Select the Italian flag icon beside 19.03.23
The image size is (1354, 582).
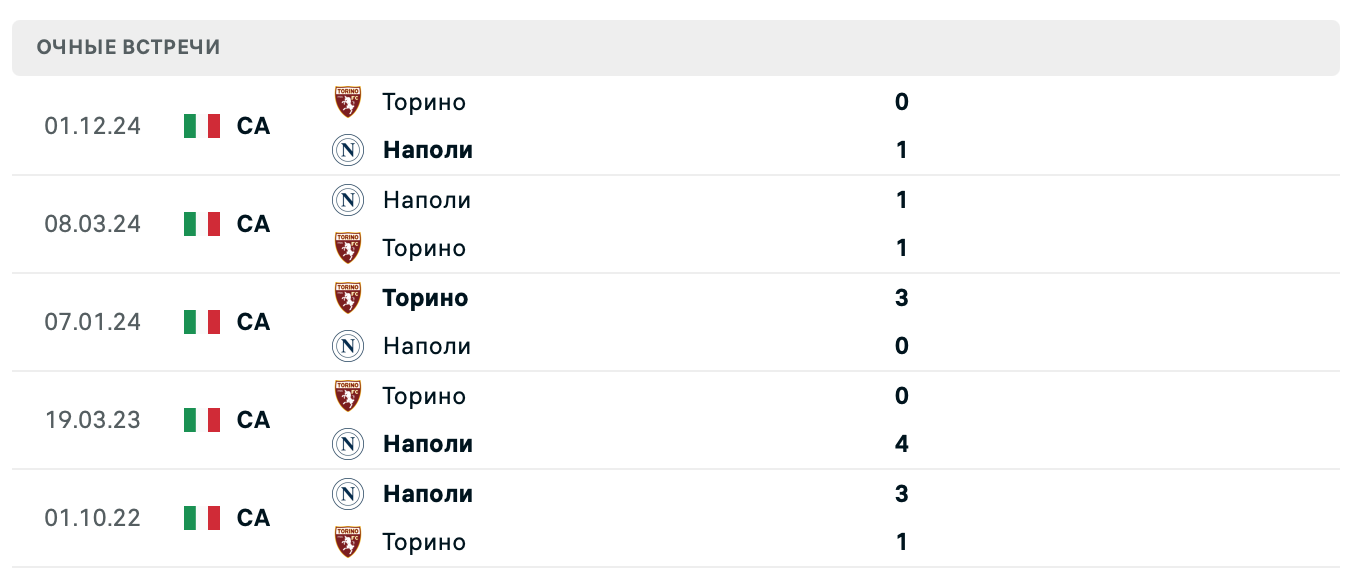click(x=201, y=420)
